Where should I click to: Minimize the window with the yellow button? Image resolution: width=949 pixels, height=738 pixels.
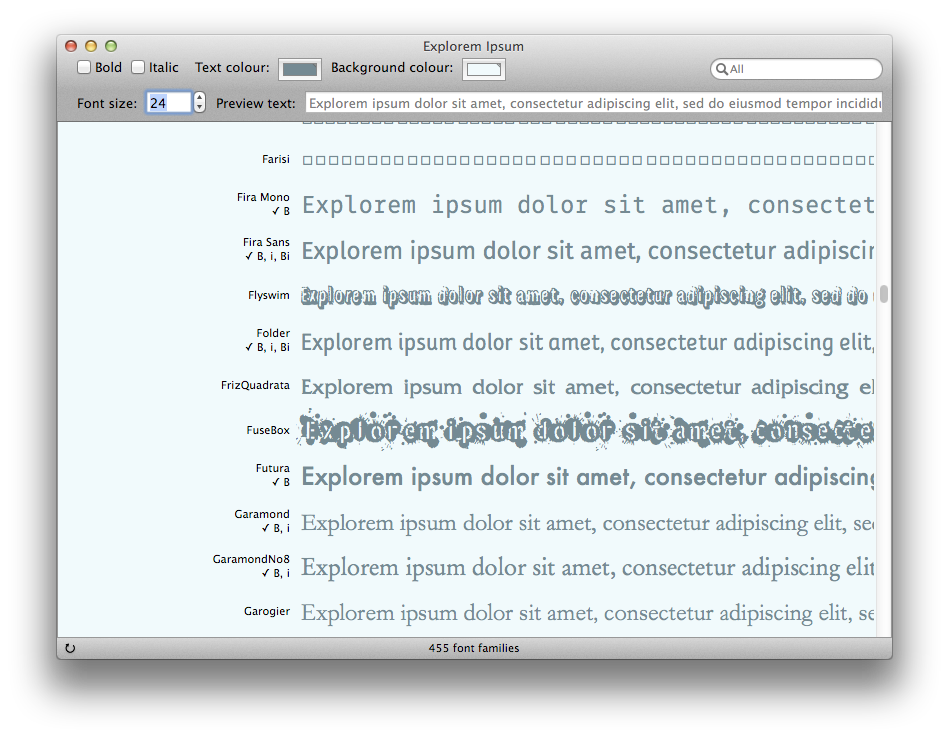click(91, 46)
